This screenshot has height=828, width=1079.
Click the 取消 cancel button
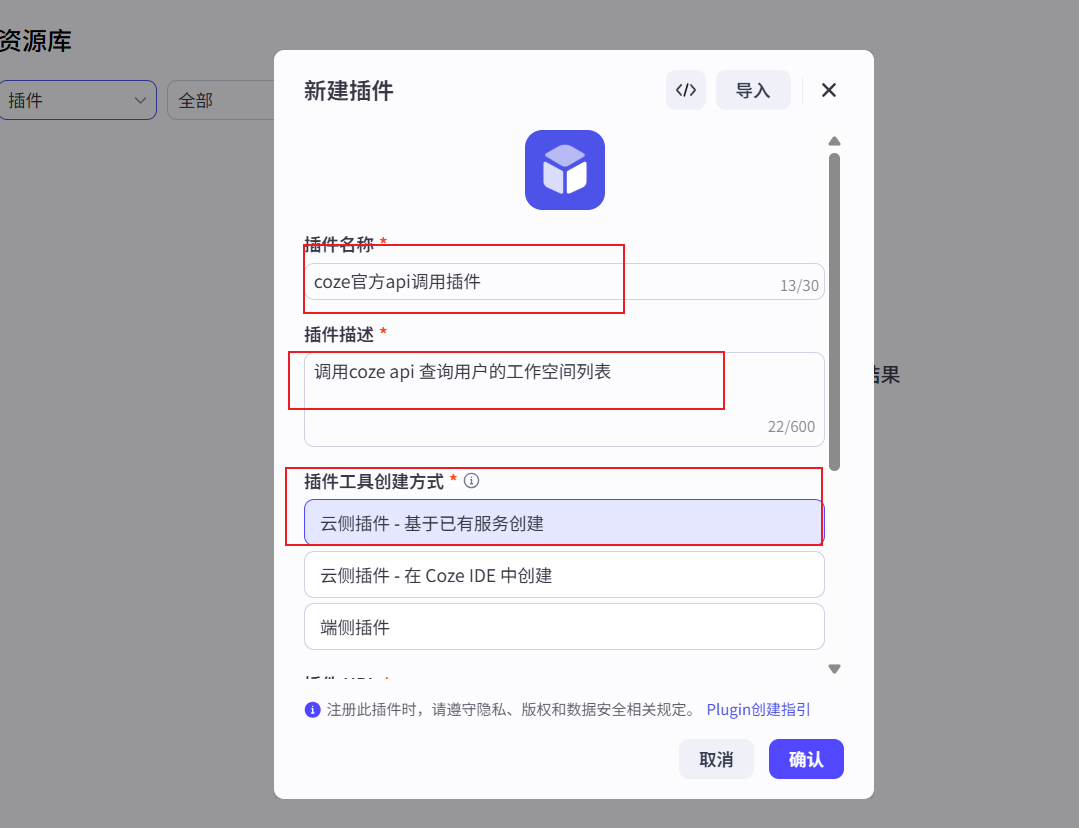click(716, 759)
